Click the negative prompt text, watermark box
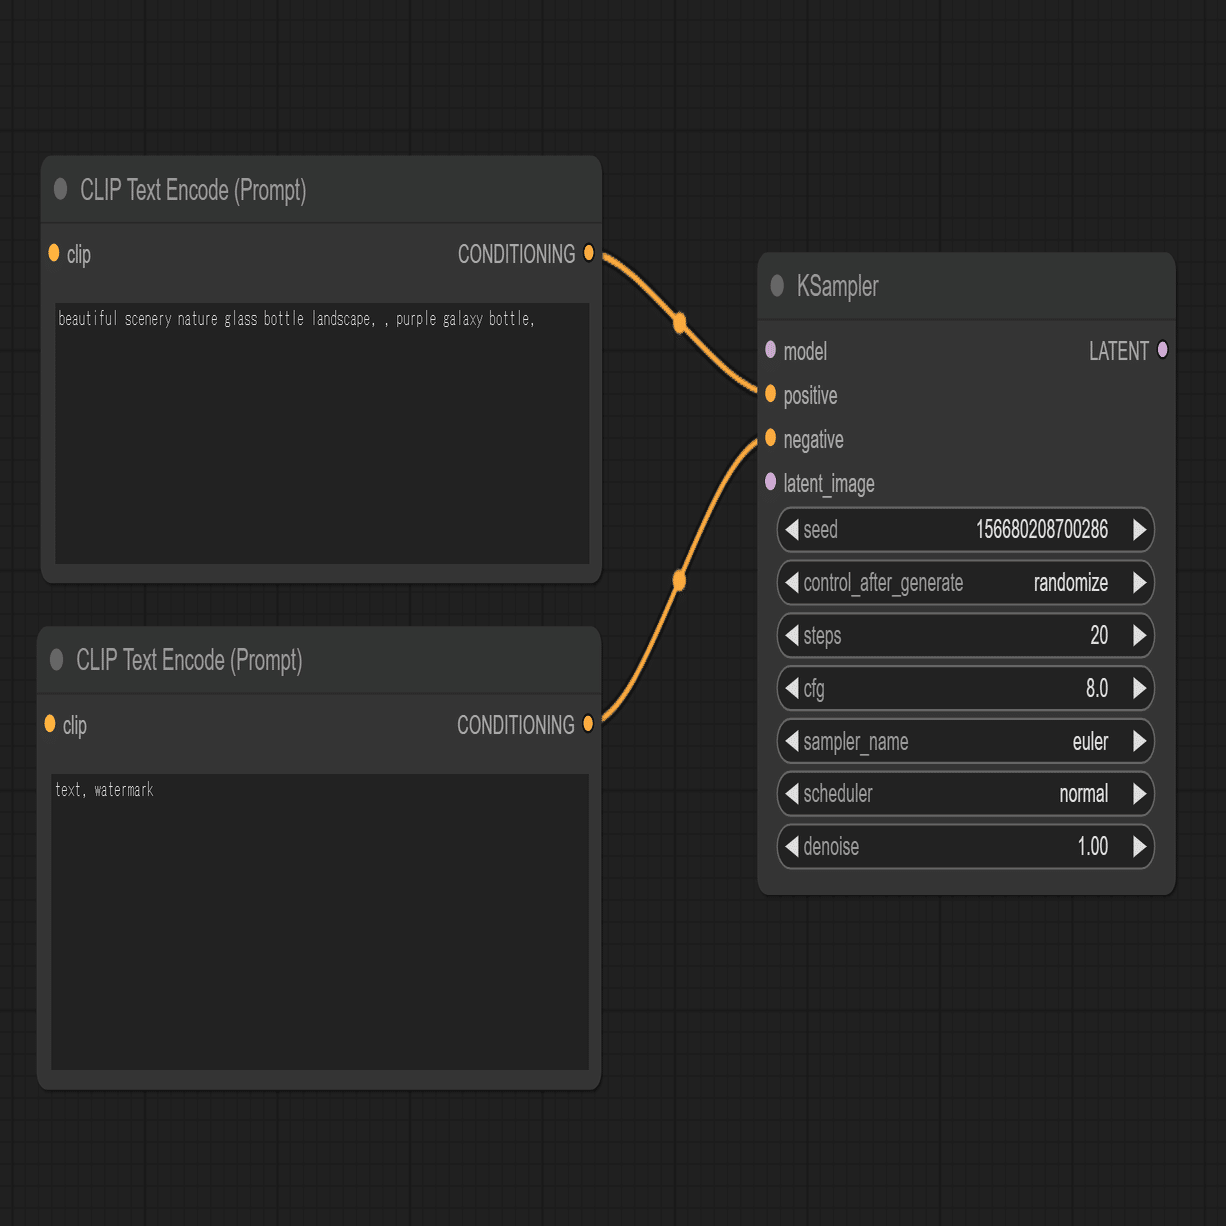Image resolution: width=1226 pixels, height=1226 pixels. click(x=320, y=922)
